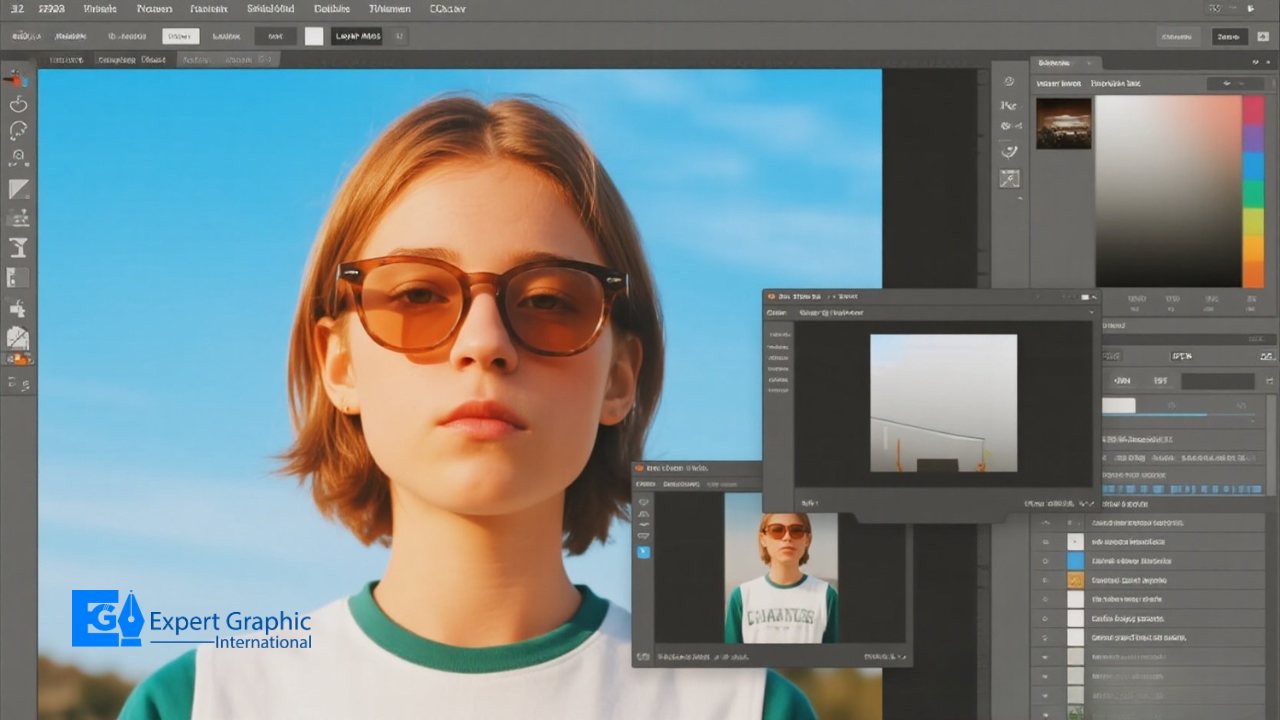Click the circular icon atop the right icon strip
The image size is (1280, 720).
tap(1009, 81)
